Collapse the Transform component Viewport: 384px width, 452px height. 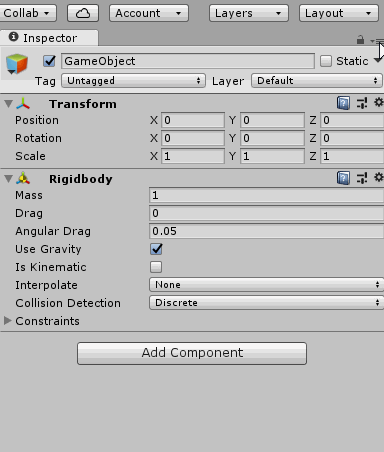click(x=8, y=104)
